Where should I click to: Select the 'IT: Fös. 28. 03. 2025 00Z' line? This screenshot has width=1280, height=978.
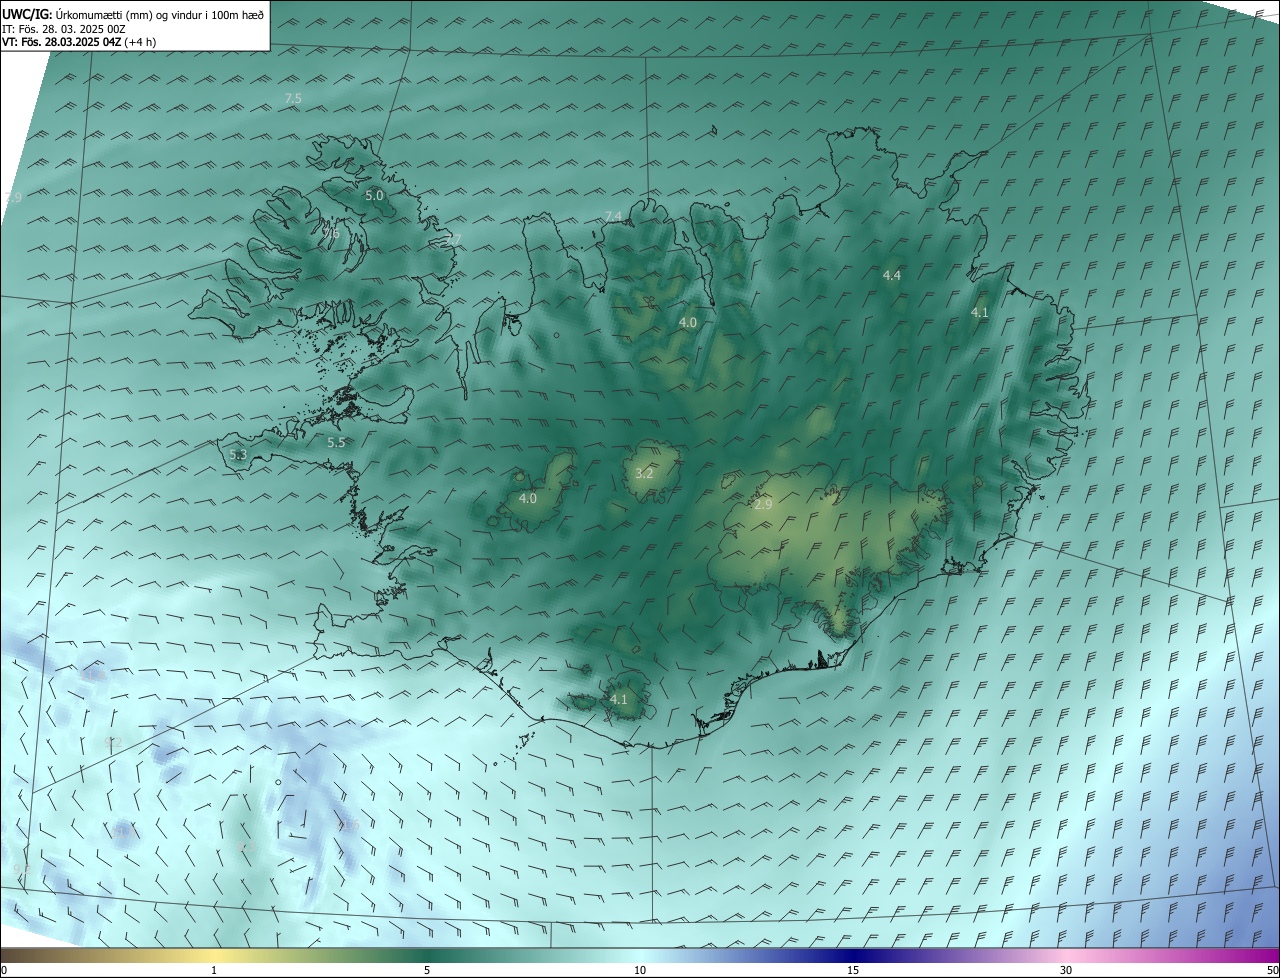64,29
